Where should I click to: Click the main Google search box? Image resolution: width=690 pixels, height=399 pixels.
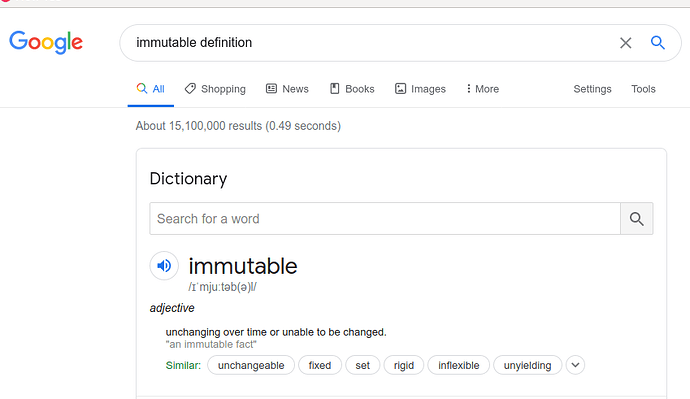click(x=374, y=43)
